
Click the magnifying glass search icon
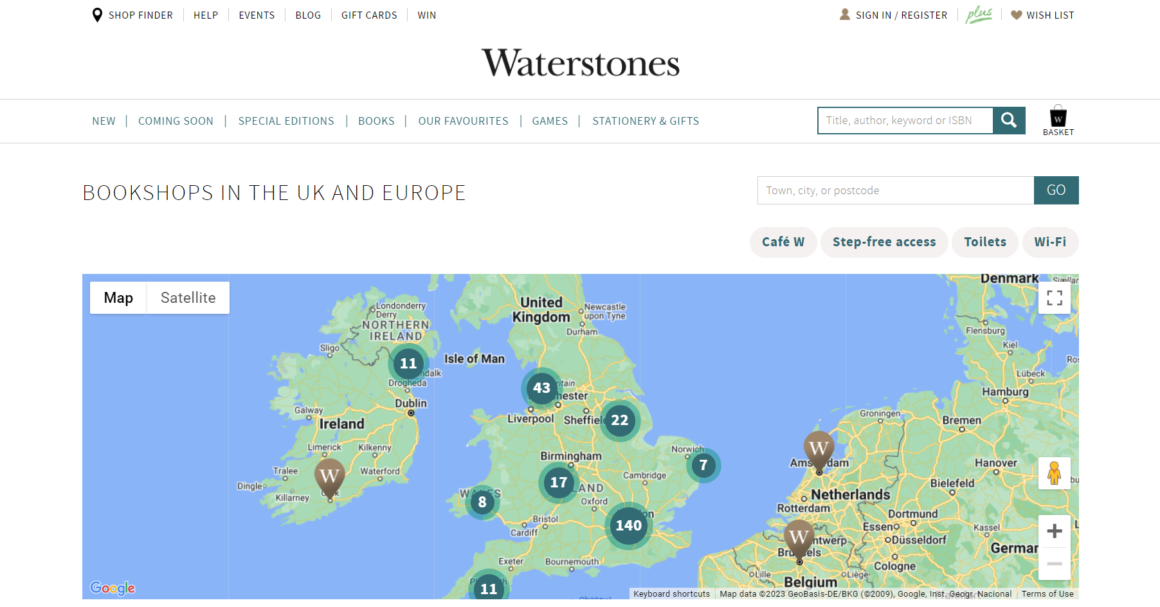click(1009, 120)
